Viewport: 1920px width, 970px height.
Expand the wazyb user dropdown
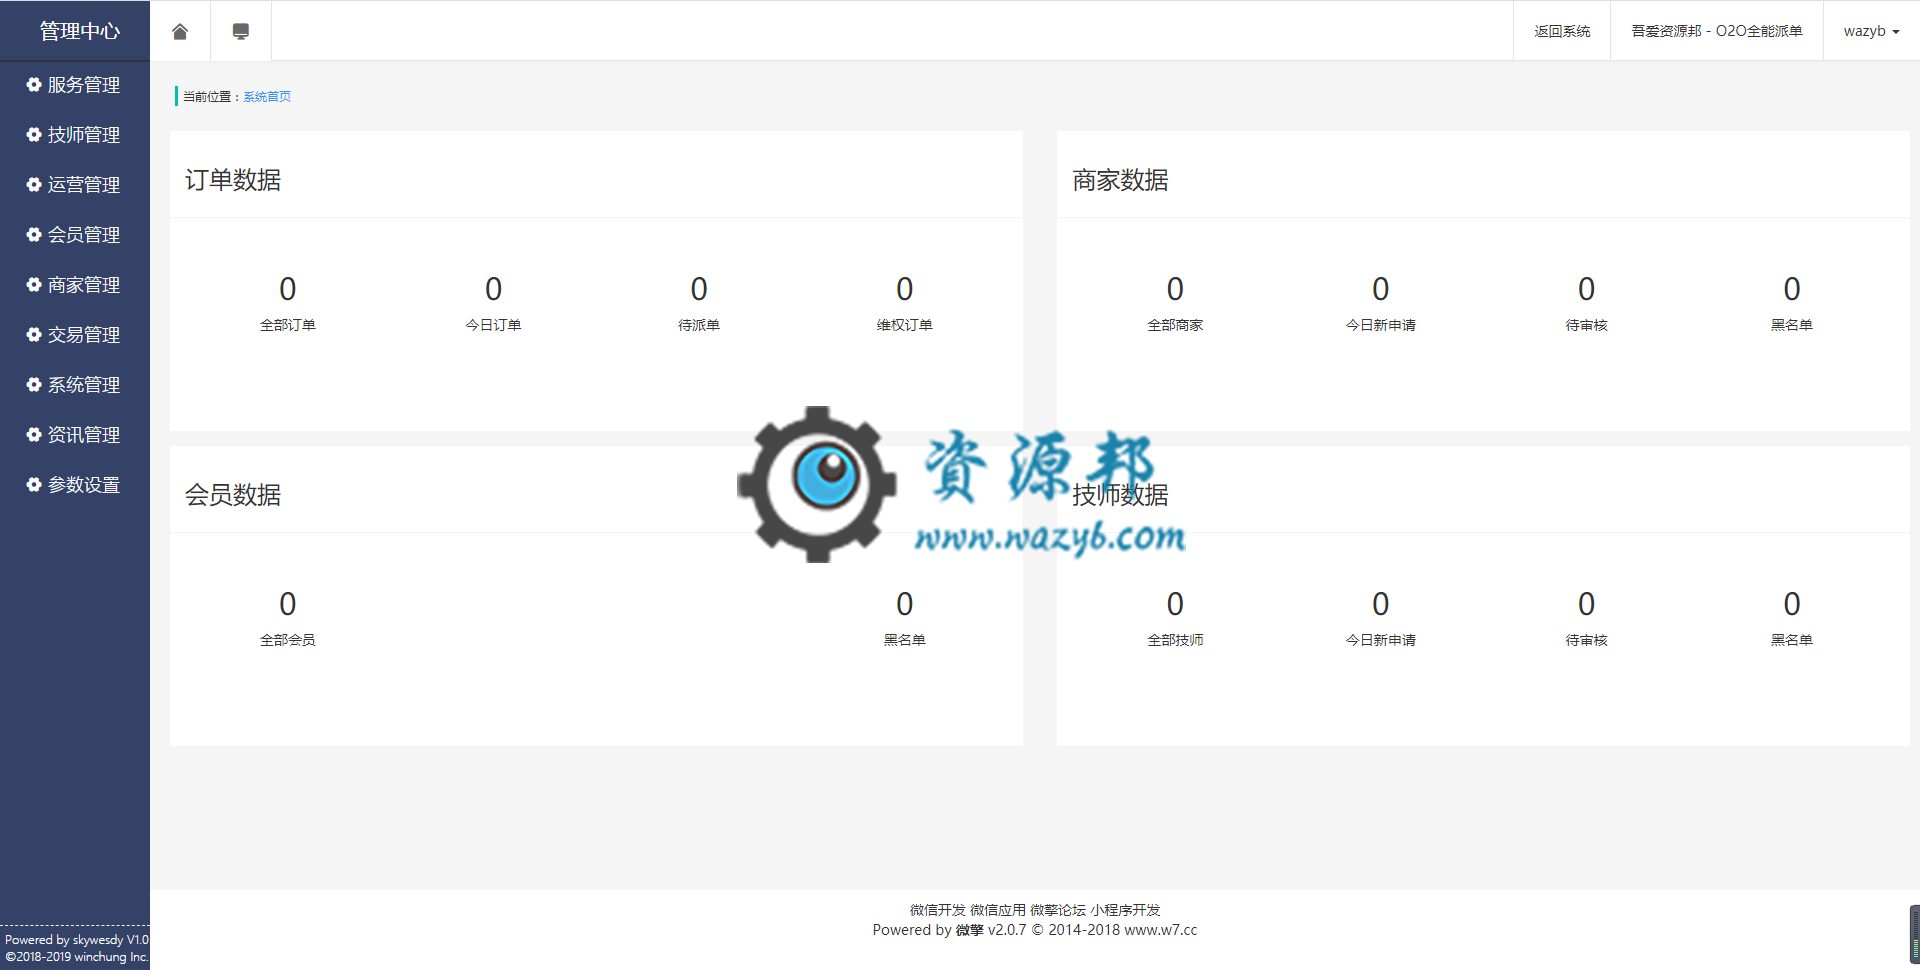[1871, 31]
